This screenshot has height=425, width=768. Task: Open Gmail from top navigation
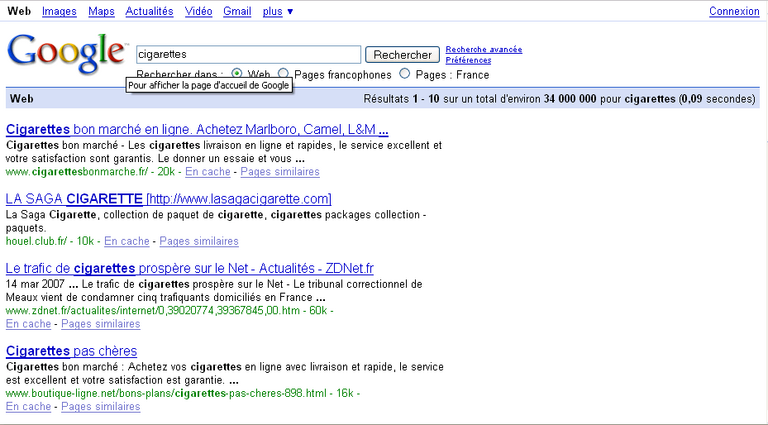tap(237, 11)
